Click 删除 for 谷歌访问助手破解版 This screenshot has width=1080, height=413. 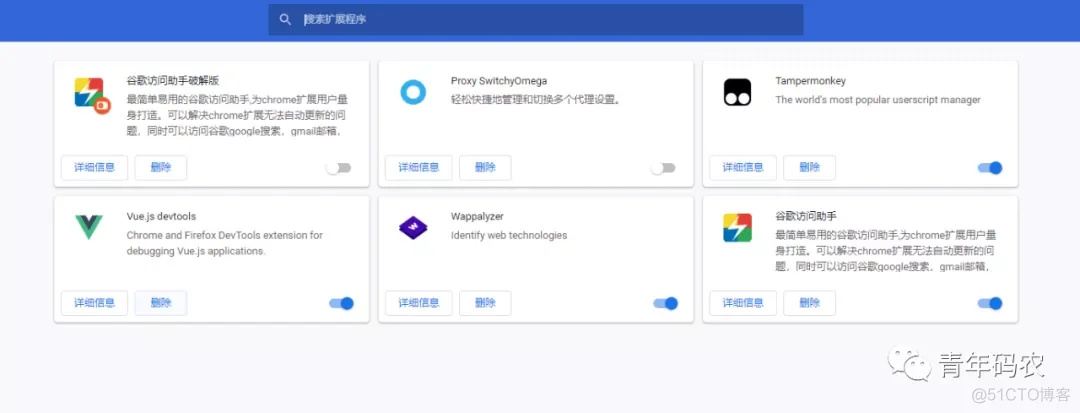click(160, 168)
